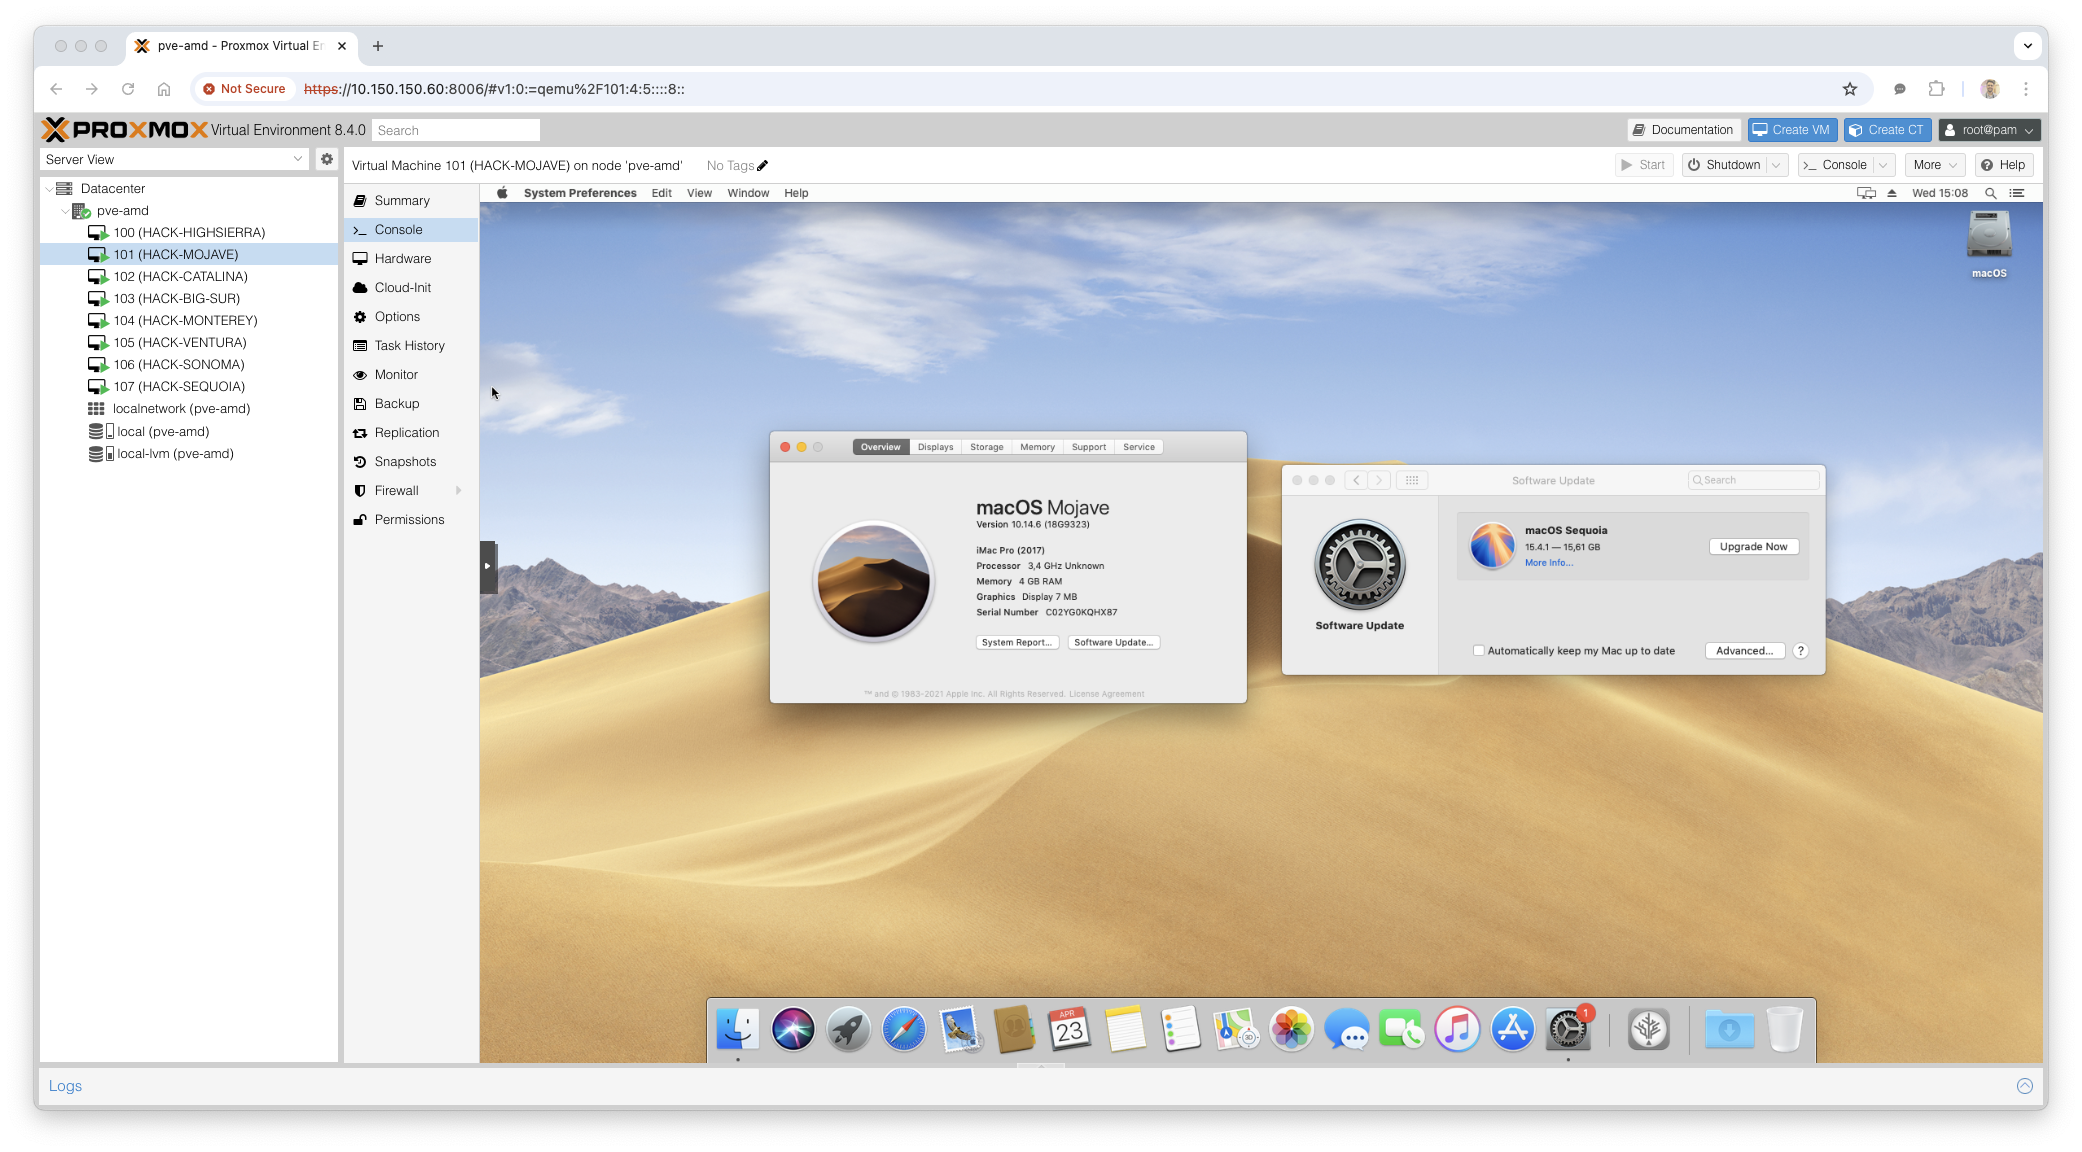This screenshot has height=1152, width=2082.
Task: Switch to the Storage tab
Action: (986, 447)
